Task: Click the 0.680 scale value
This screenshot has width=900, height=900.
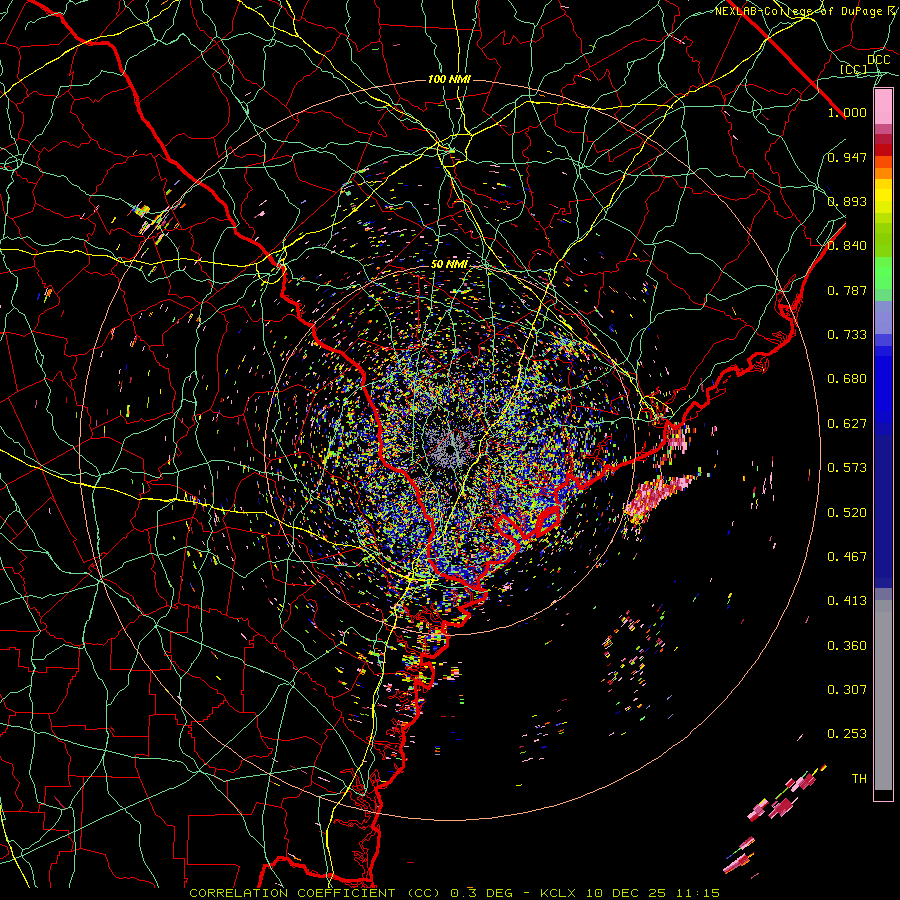Action: 847,379
